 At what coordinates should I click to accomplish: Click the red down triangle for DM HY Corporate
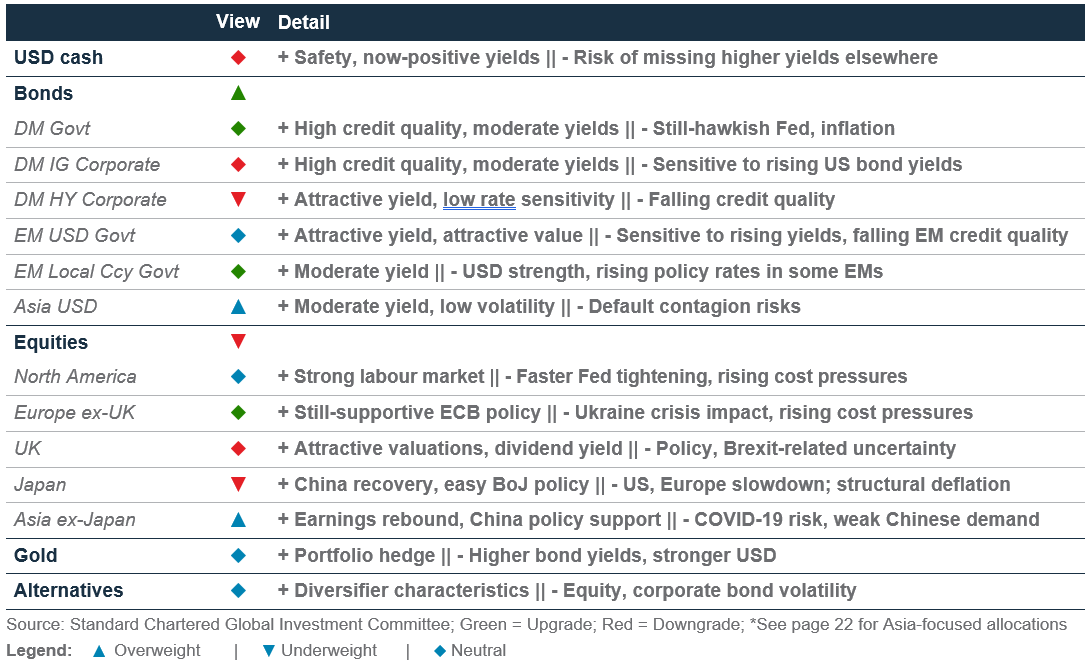coord(238,200)
